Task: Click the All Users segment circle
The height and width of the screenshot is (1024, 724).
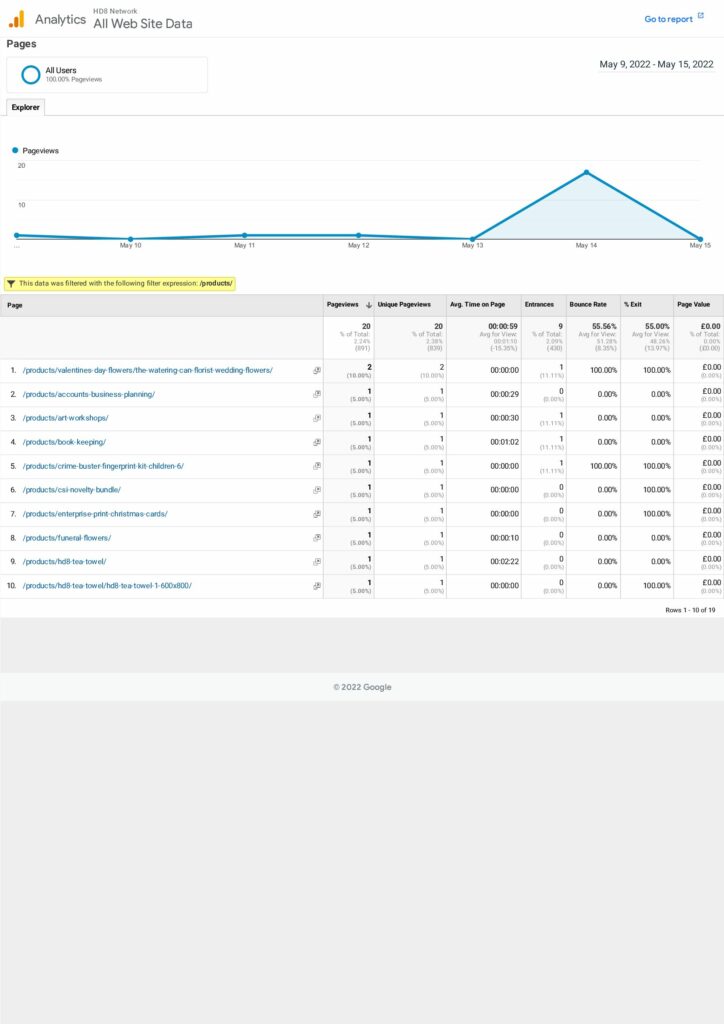Action: (x=31, y=75)
